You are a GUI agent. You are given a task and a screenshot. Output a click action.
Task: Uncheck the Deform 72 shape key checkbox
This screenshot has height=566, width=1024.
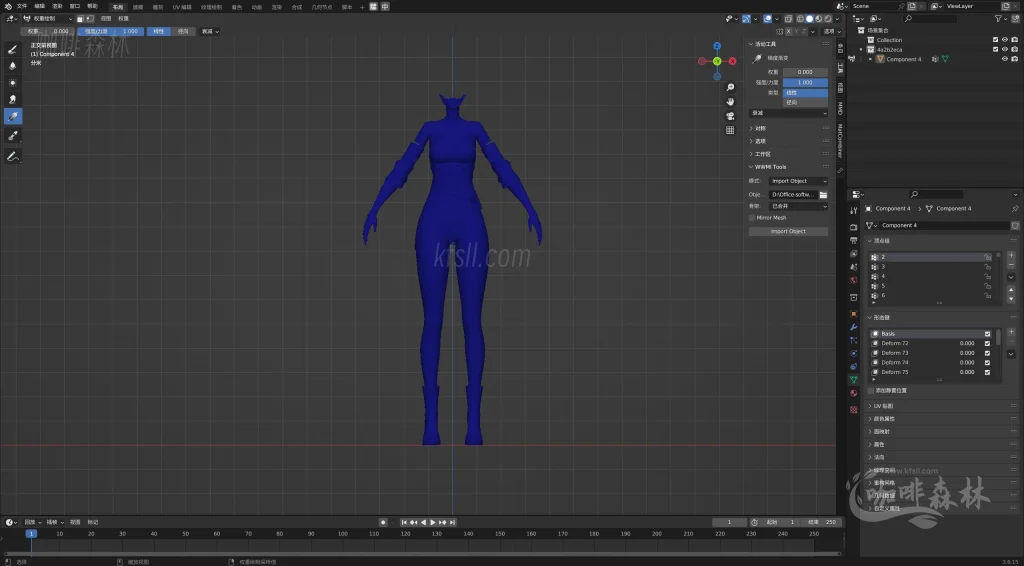[987, 343]
